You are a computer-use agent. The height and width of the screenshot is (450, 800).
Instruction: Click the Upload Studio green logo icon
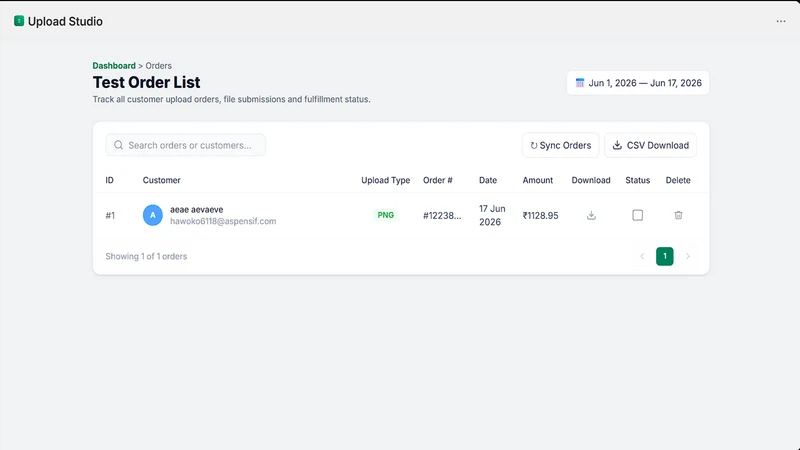pyautogui.click(x=19, y=21)
